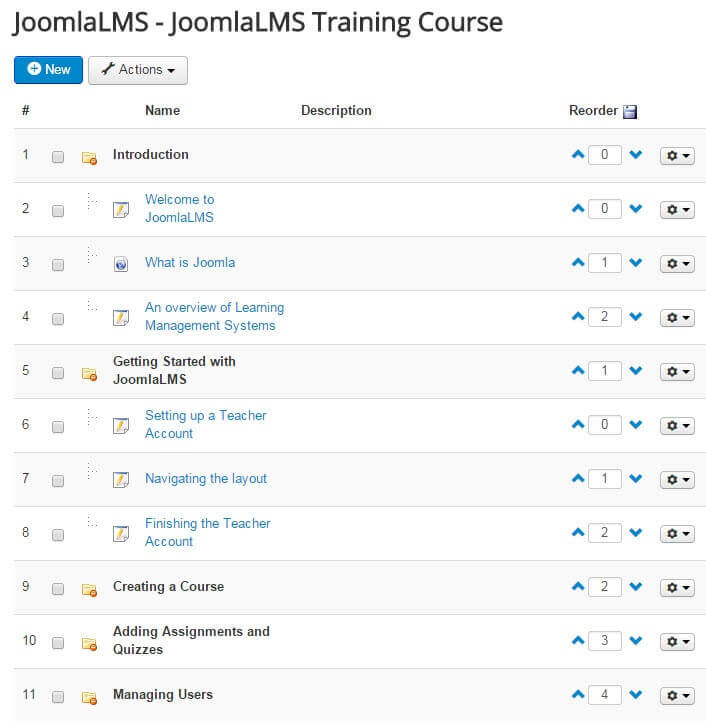Screen dimensions: 706x723
Task: Move Welcome to JoomlaLMS up one position
Action: [x=578, y=208]
